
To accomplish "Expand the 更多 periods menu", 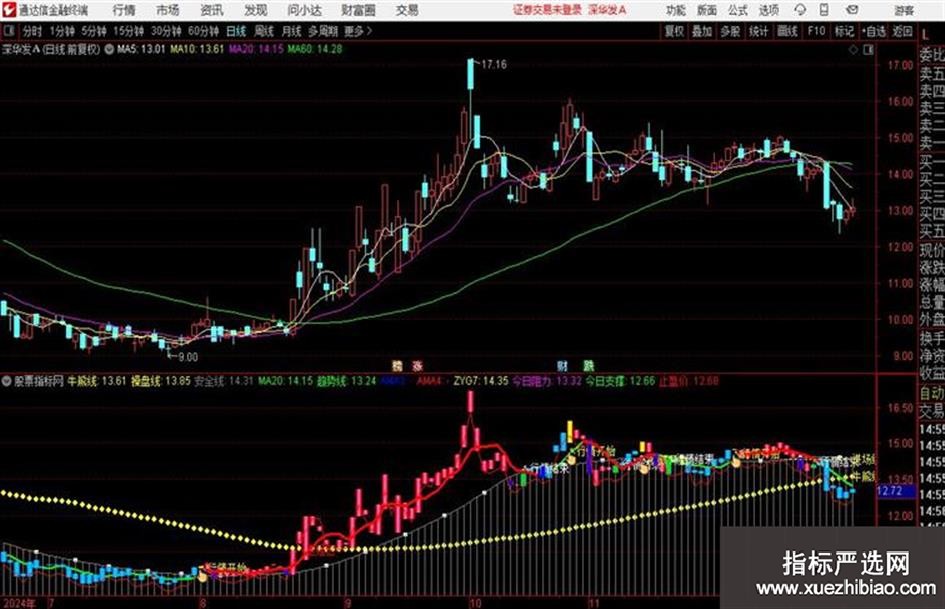I will coord(357,31).
